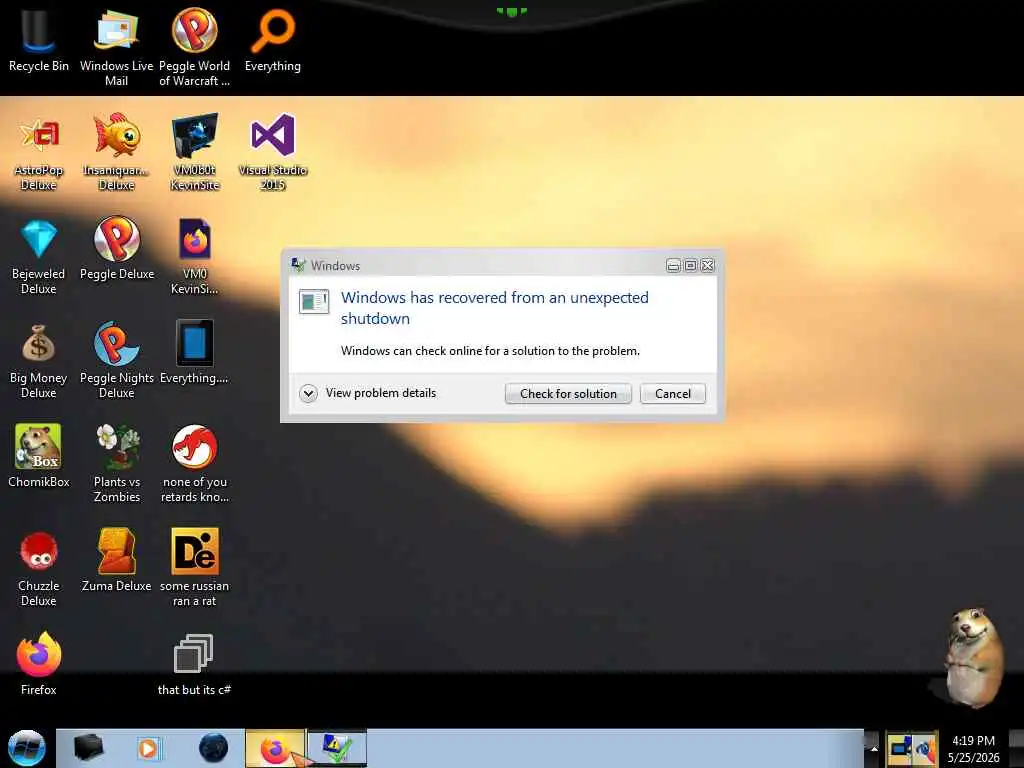Image resolution: width=1024 pixels, height=768 pixels.
Task: Click the green indicator at top center
Action: [511, 12]
